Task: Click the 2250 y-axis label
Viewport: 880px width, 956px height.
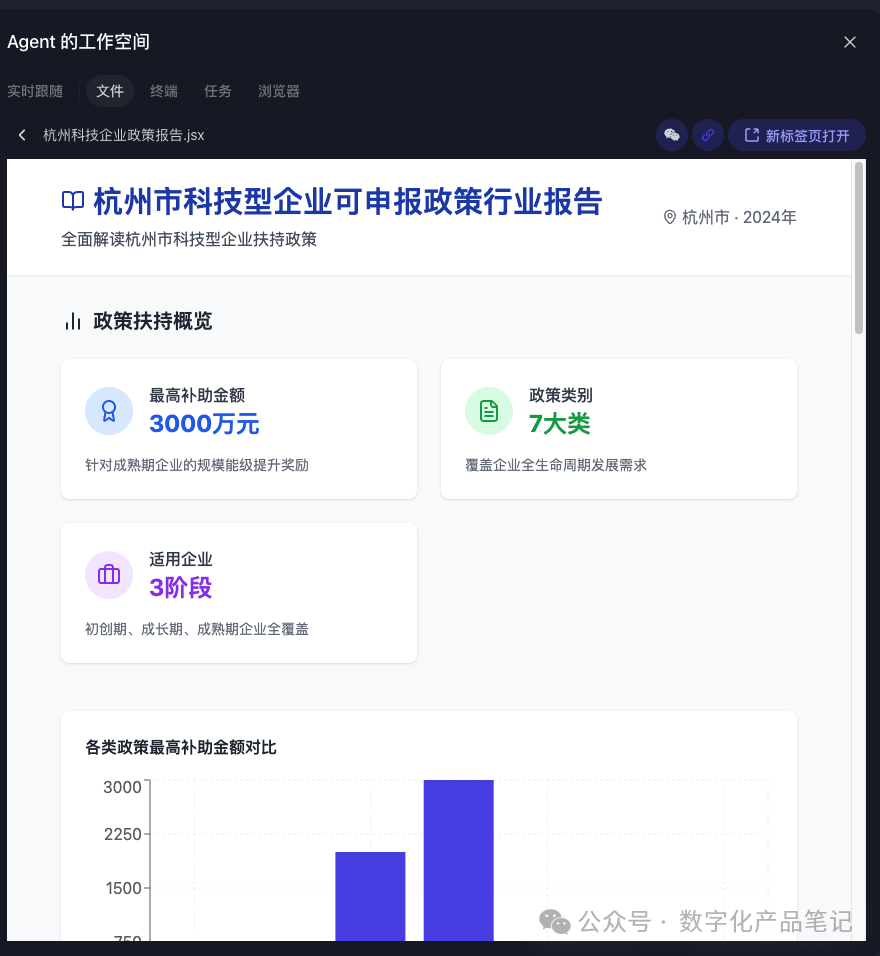Action: click(x=122, y=834)
